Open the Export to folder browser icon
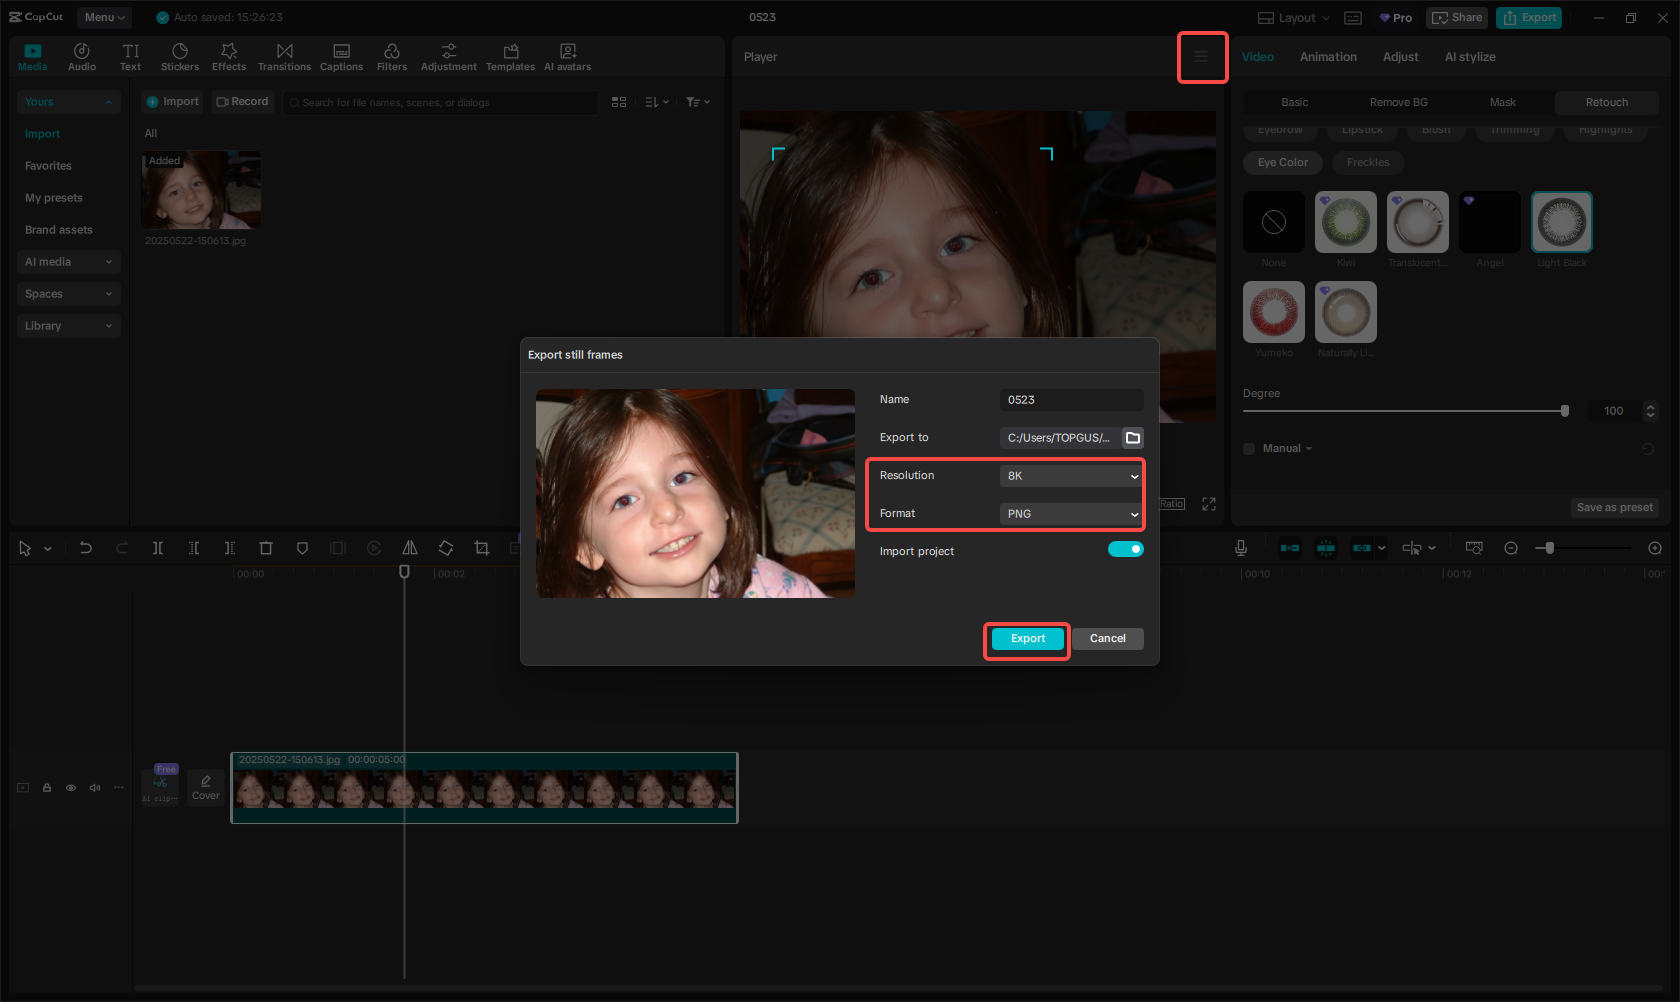1680x1002 pixels. point(1133,437)
